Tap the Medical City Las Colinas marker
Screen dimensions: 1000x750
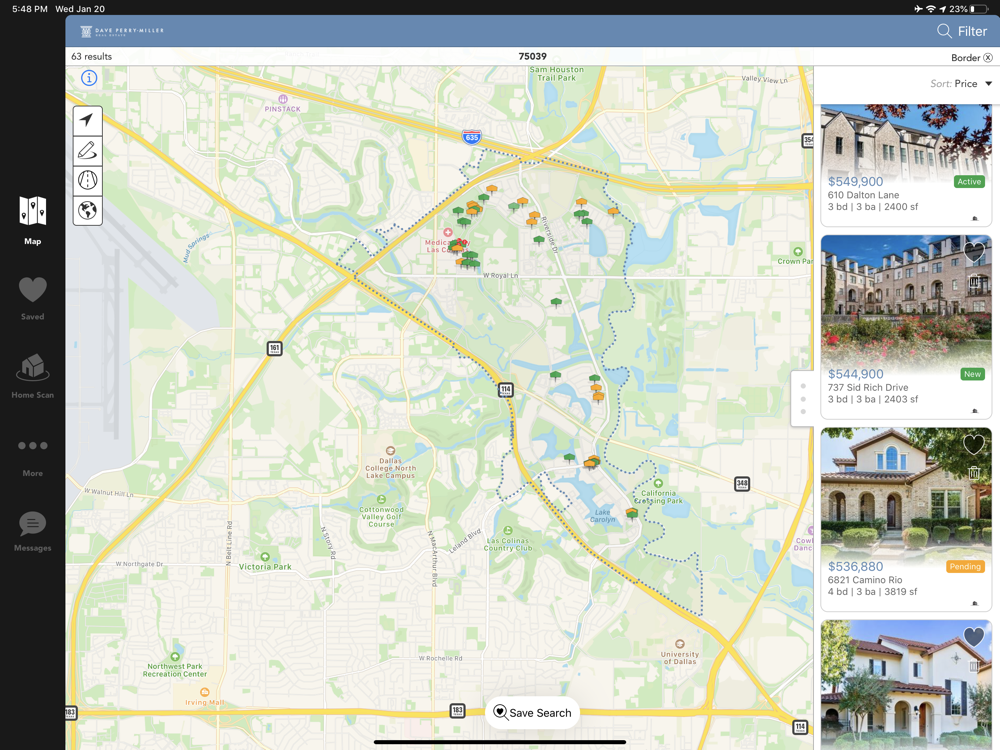448,233
